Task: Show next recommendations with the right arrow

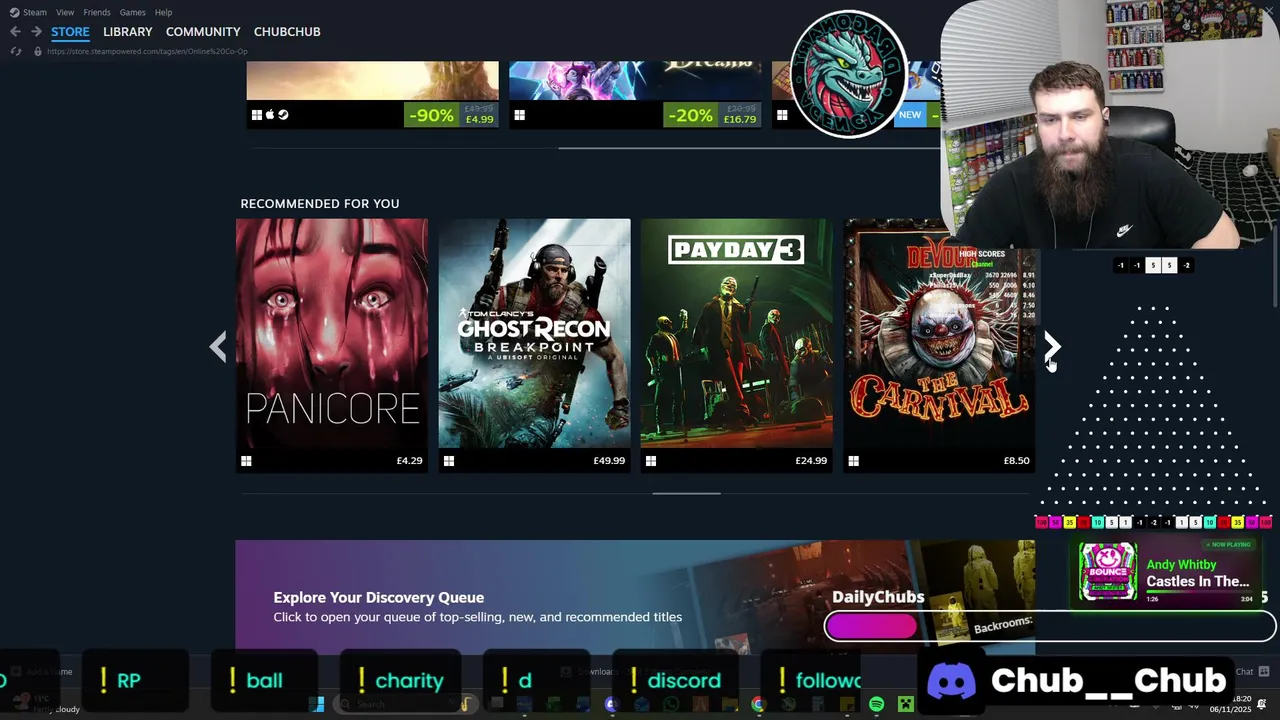Action: coord(1052,347)
